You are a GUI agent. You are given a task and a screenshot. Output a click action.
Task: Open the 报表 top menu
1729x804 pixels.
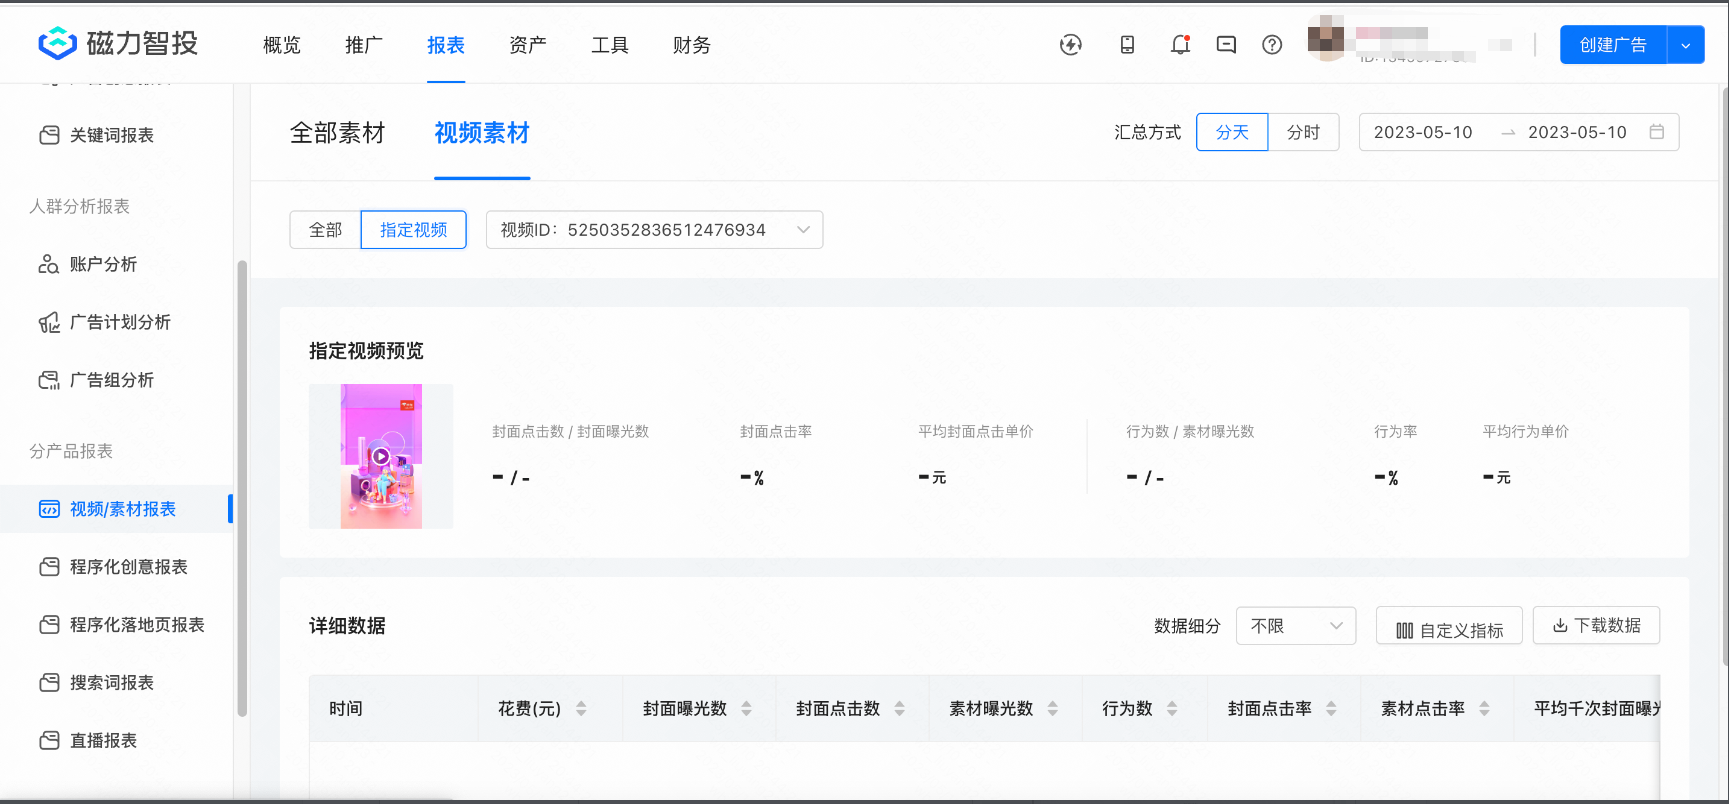click(445, 45)
